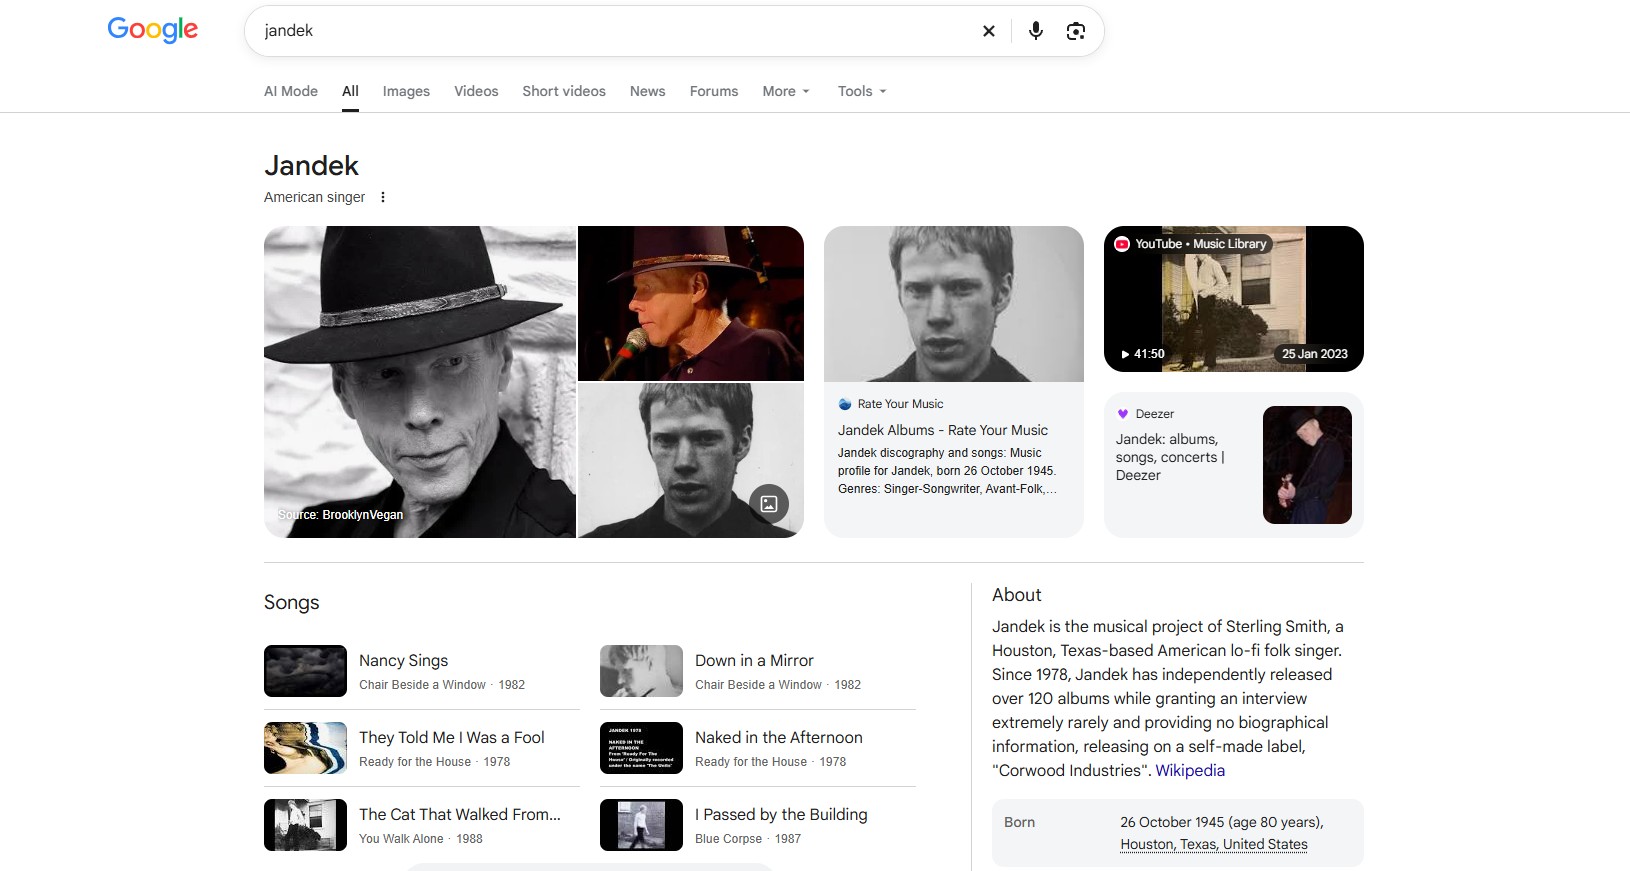1630x871 pixels.
Task: Open the Wikipedia link in About
Action: (x=1190, y=770)
